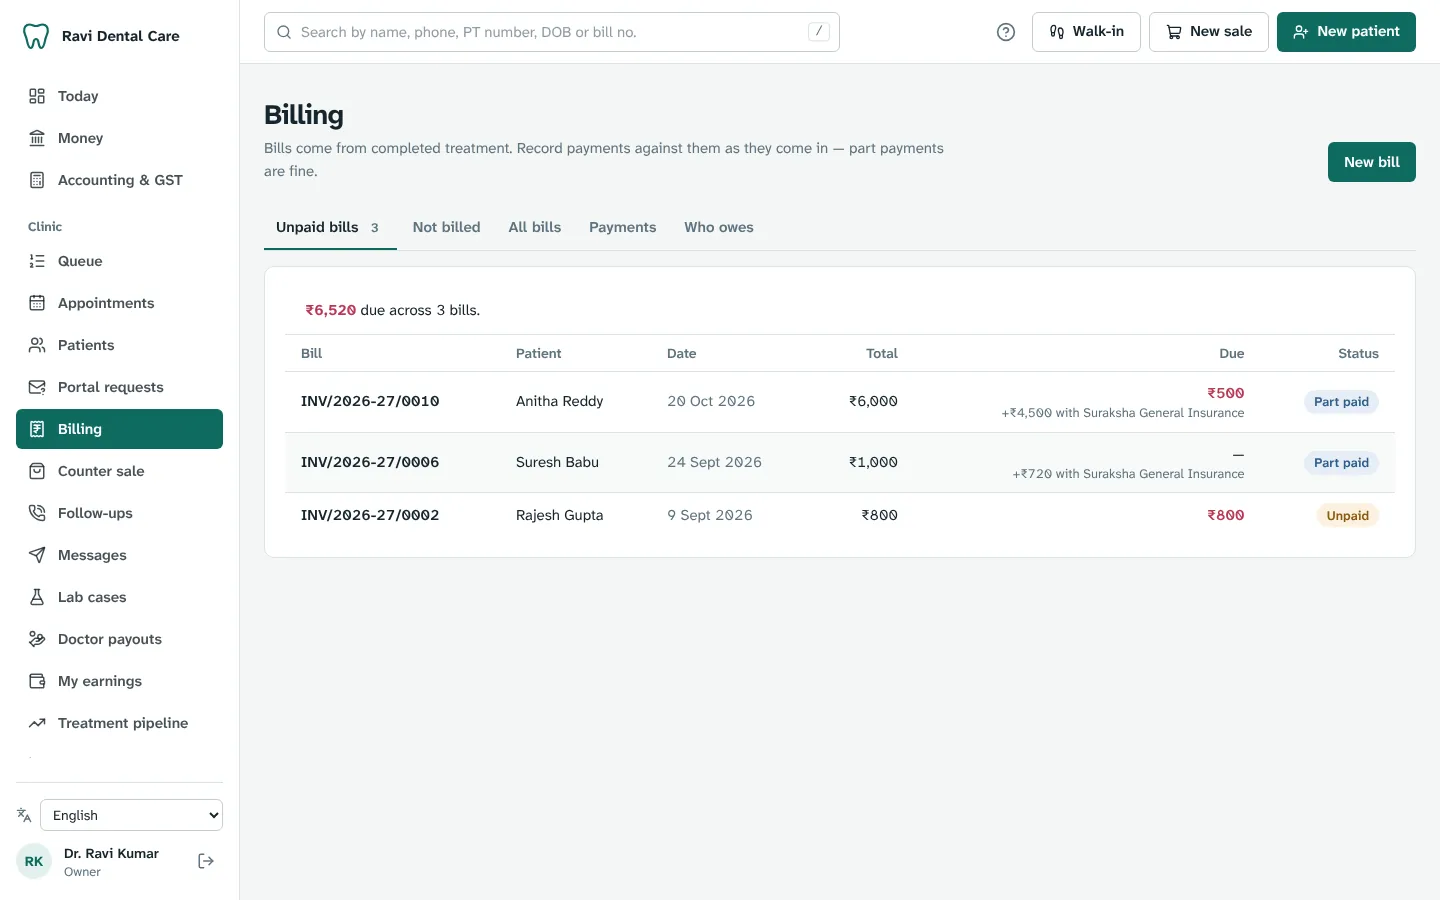Click the New bill button
The image size is (1440, 900).
click(1371, 162)
